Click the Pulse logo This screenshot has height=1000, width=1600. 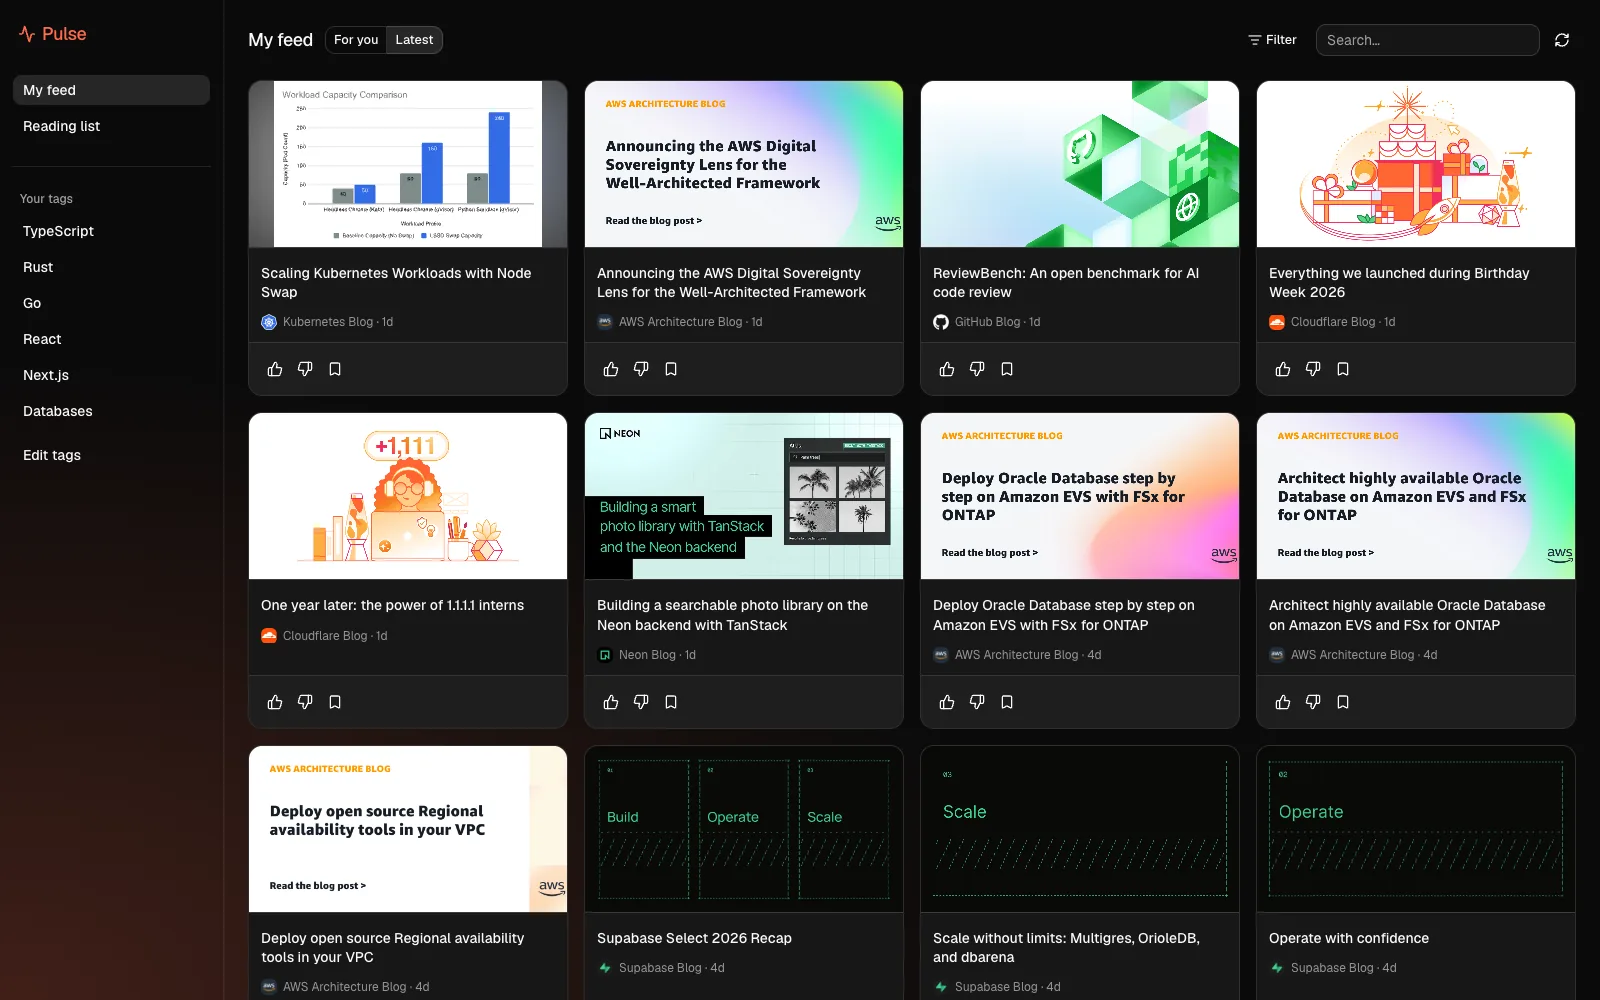53,34
